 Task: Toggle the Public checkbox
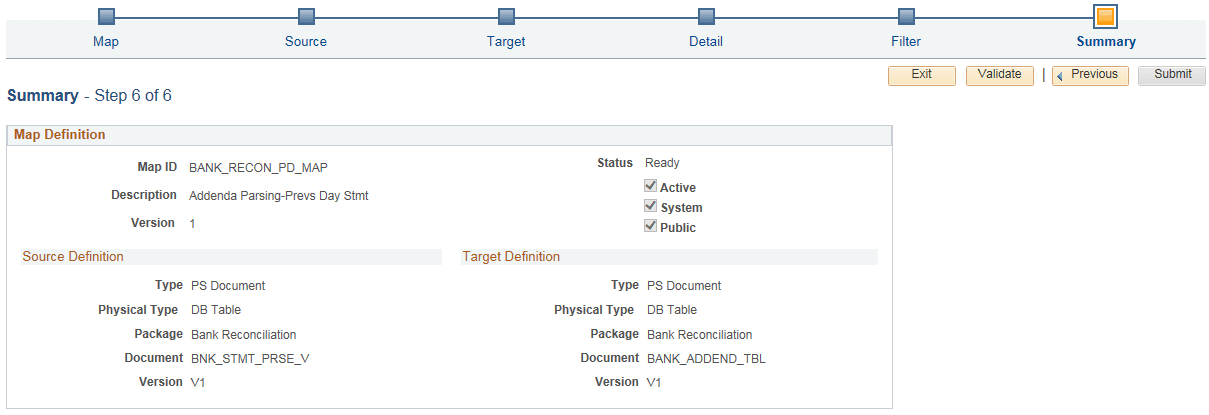[651, 226]
